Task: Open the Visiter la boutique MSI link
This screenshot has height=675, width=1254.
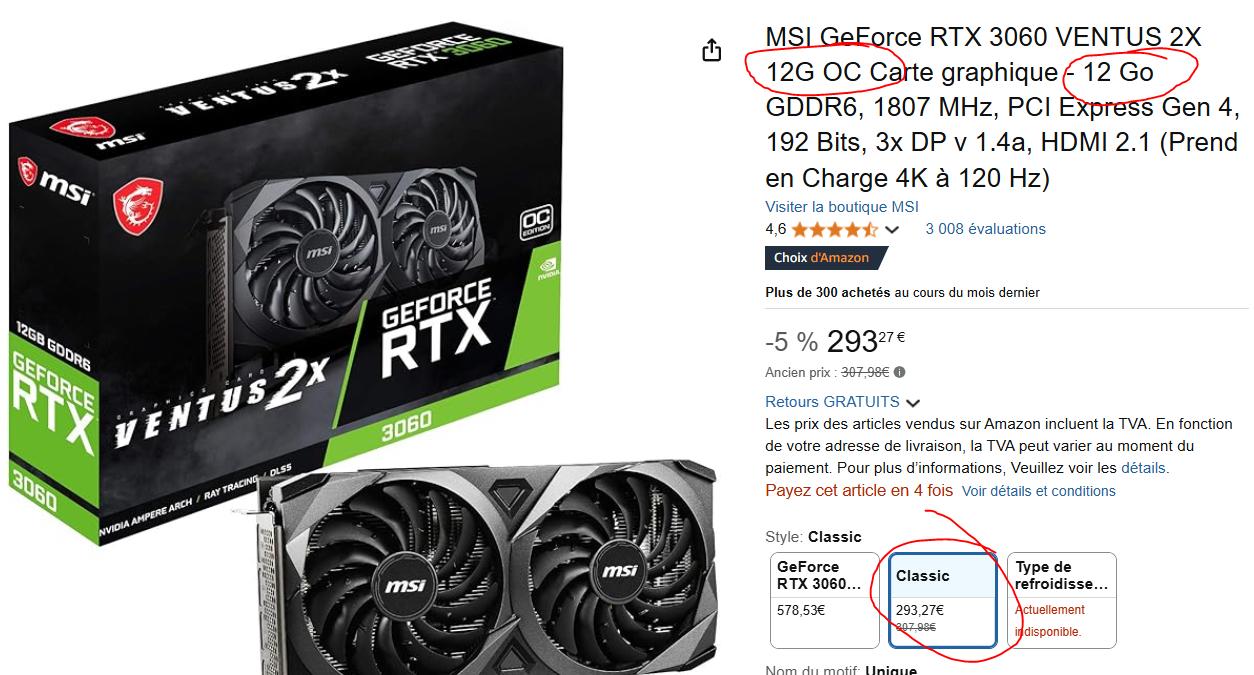Action: 841,207
